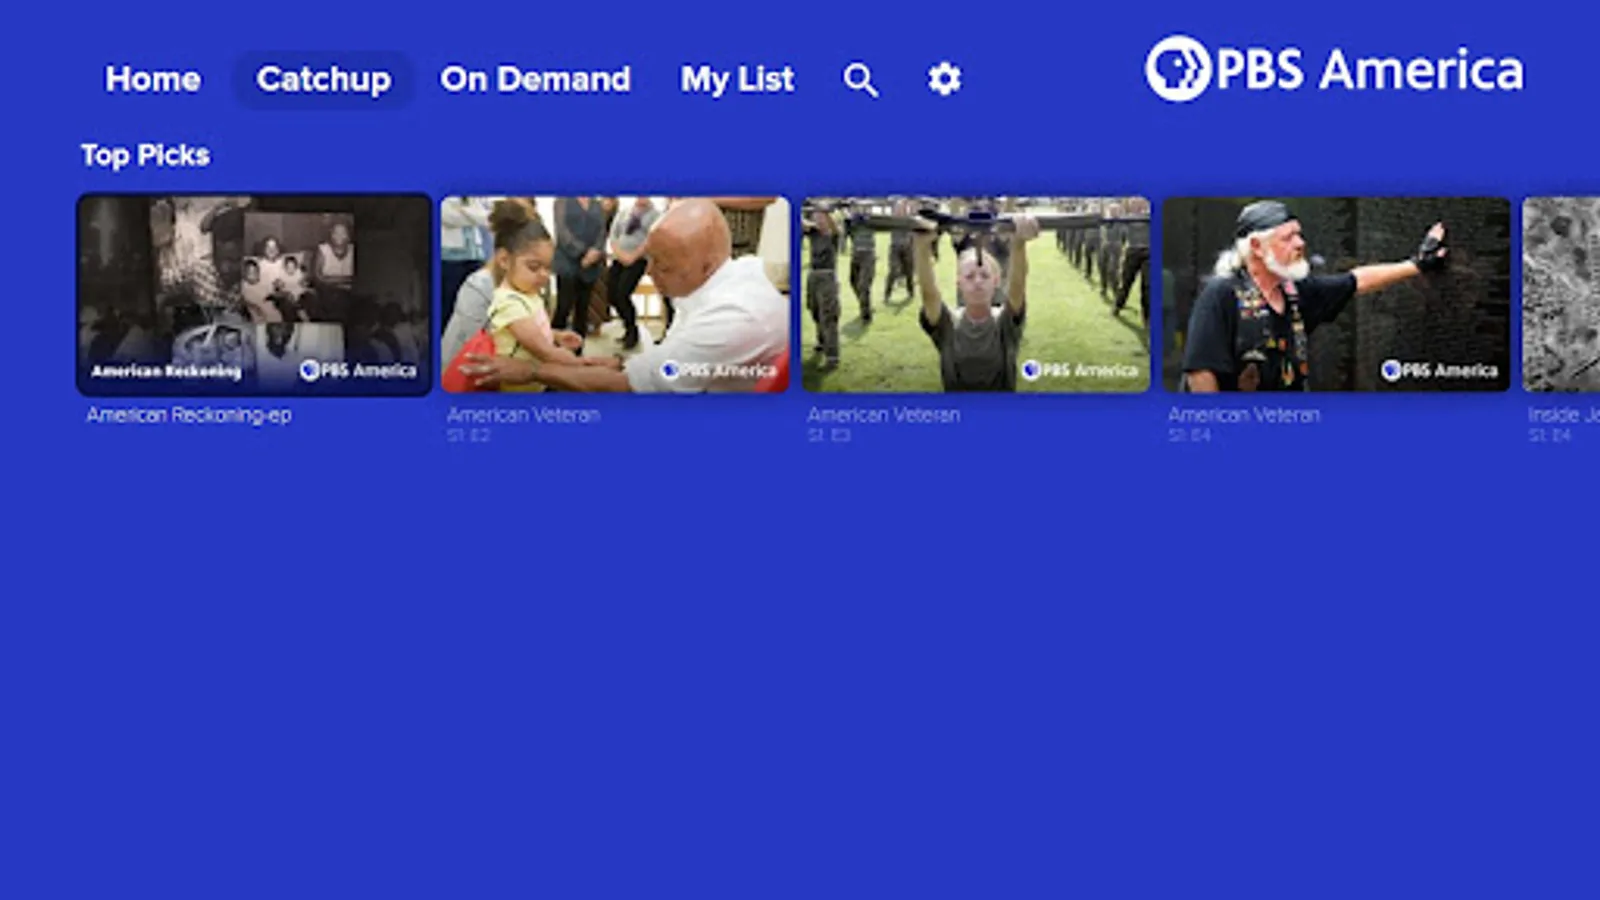Viewport: 1600px width, 900px height.
Task: Open settings with the gear icon
Action: pyautogui.click(x=944, y=79)
